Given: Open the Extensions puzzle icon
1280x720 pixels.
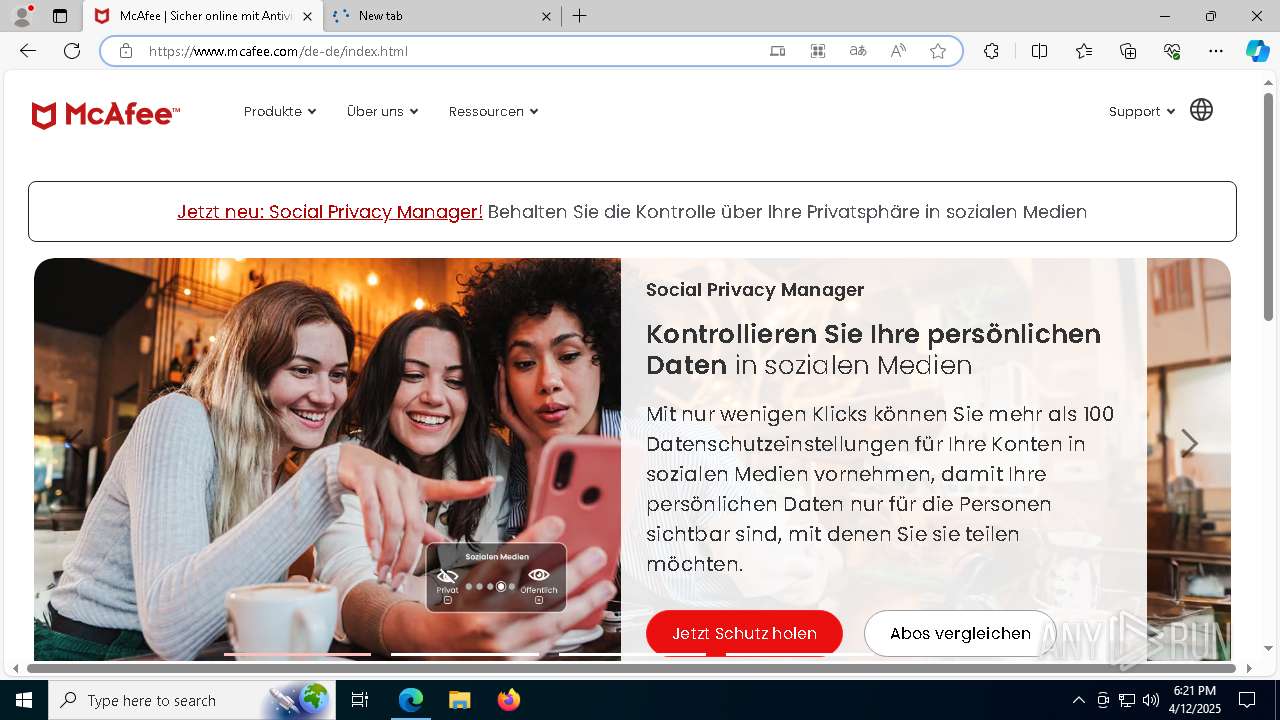Looking at the screenshot, I should [x=991, y=51].
